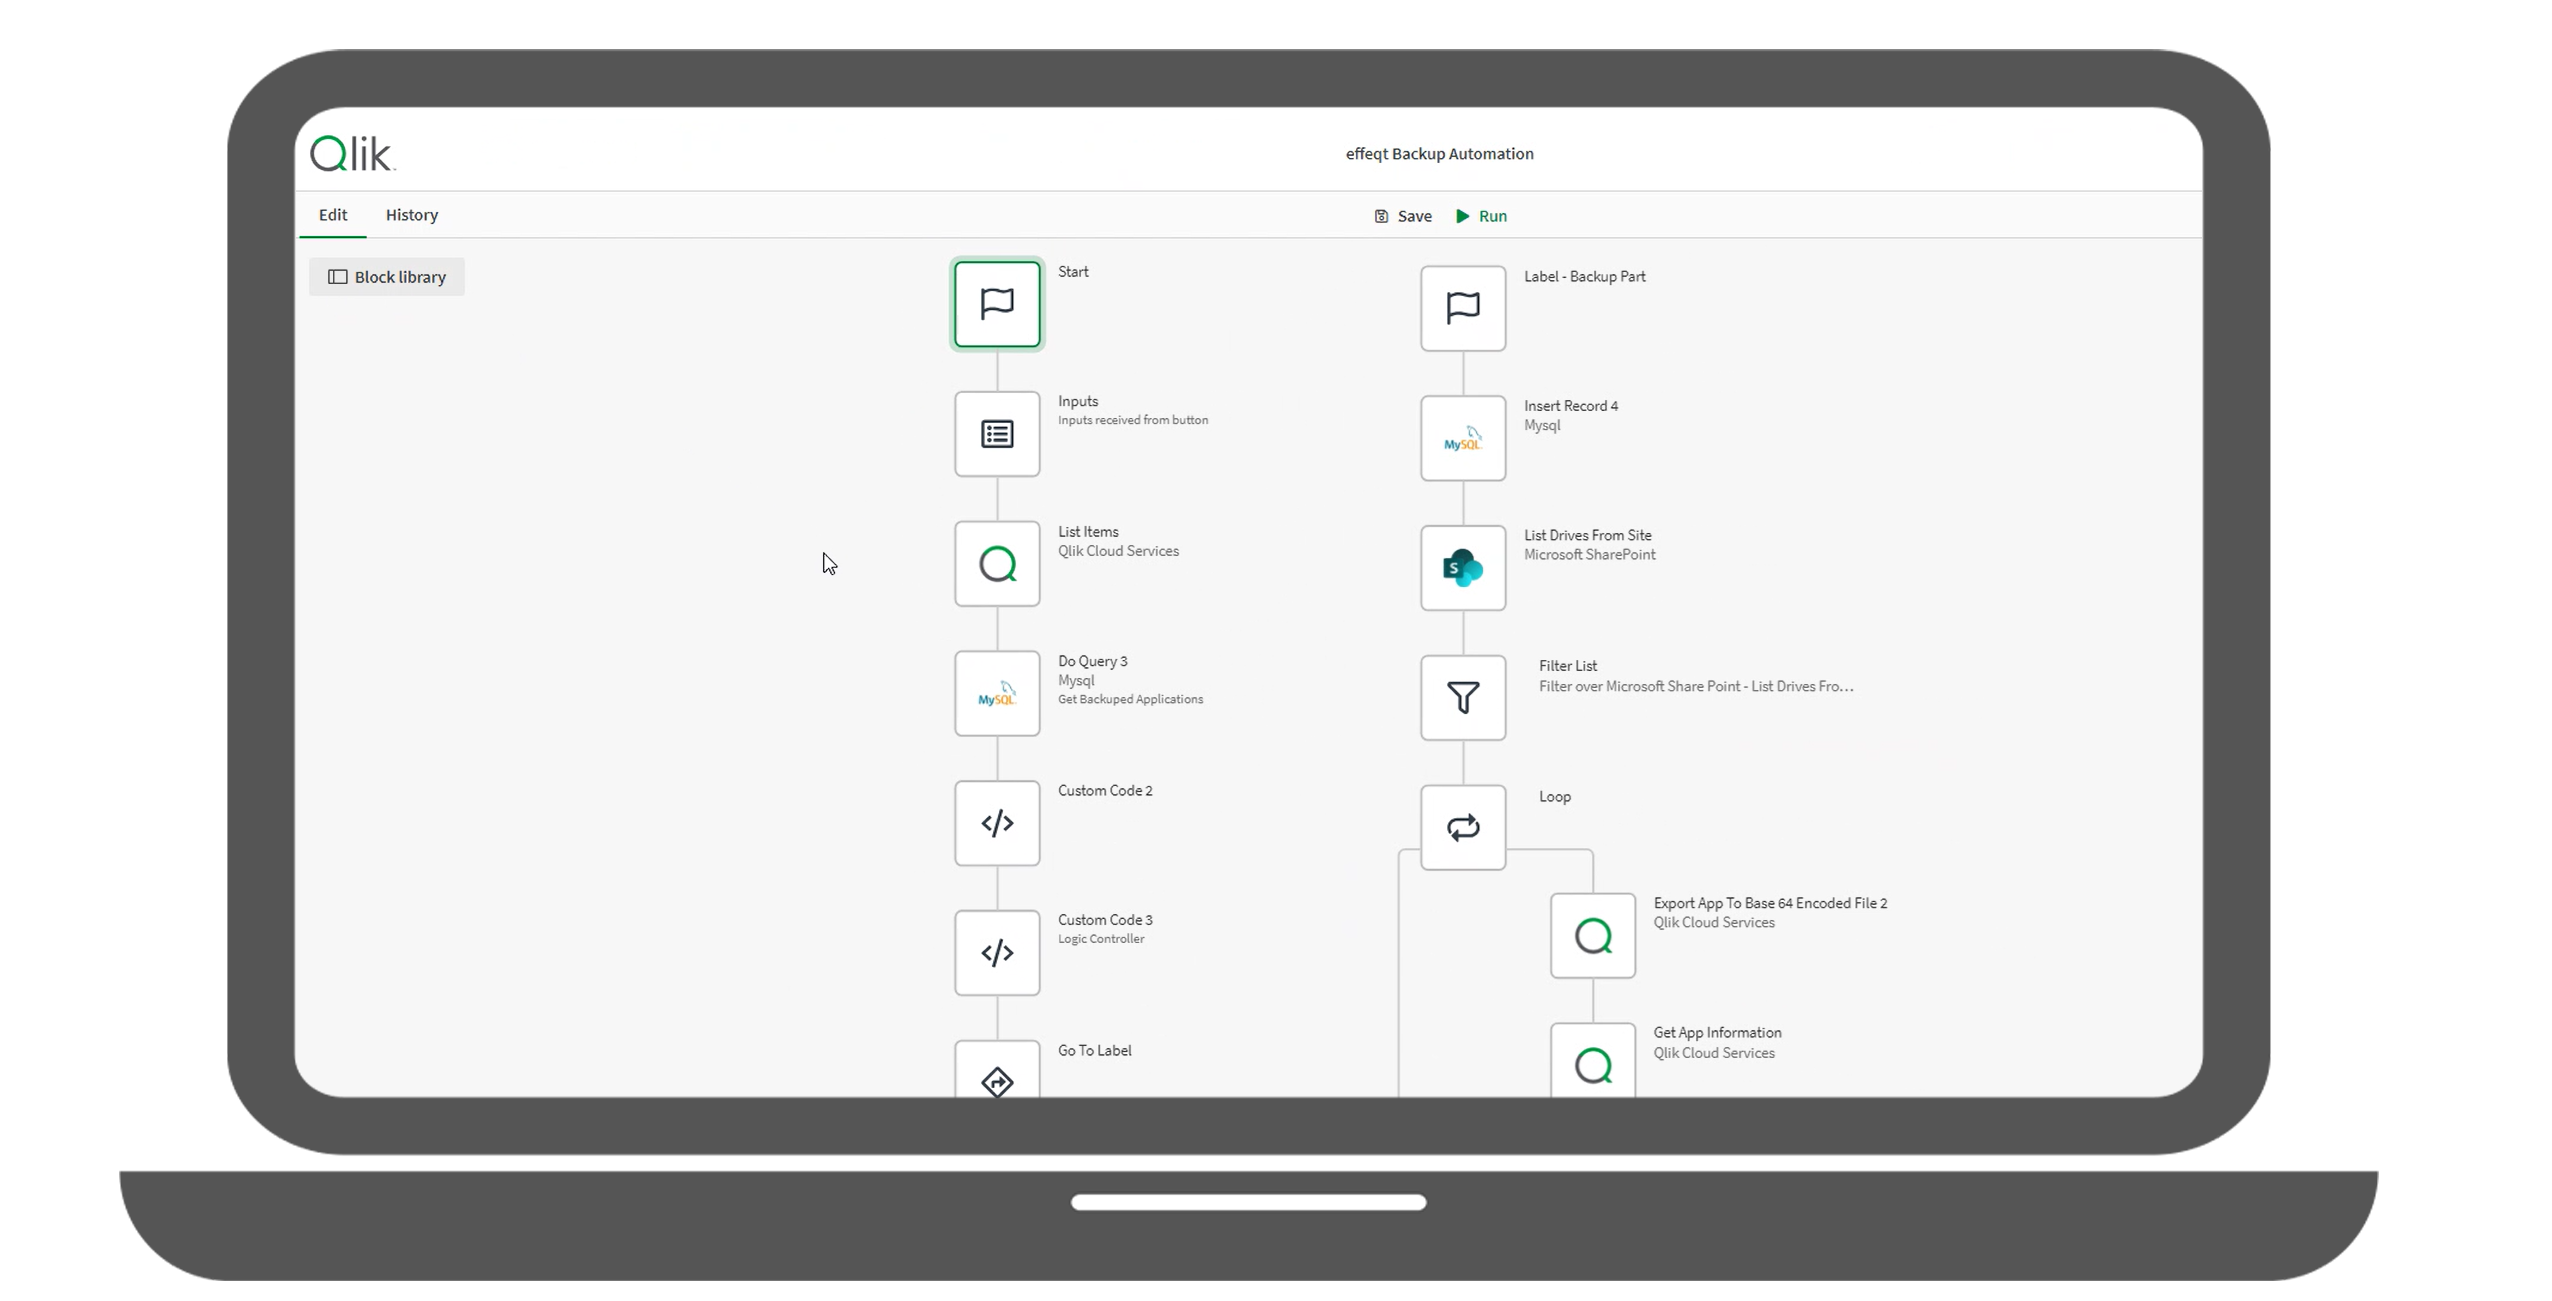
Task: Click the Get App Information Qlik Cloud Services block
Action: pos(1591,1064)
